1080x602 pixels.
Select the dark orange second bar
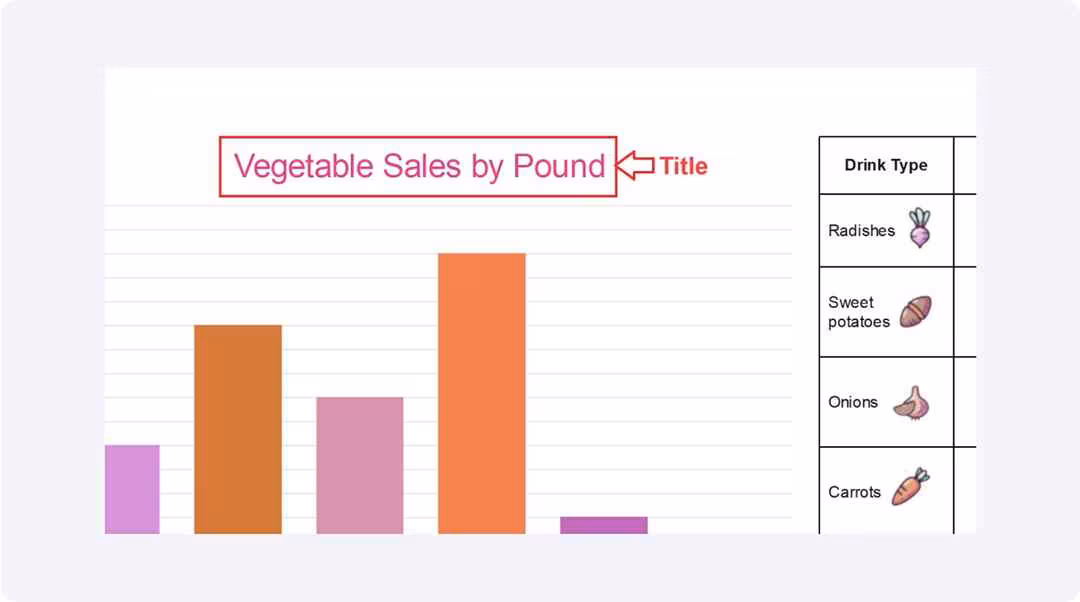point(238,429)
